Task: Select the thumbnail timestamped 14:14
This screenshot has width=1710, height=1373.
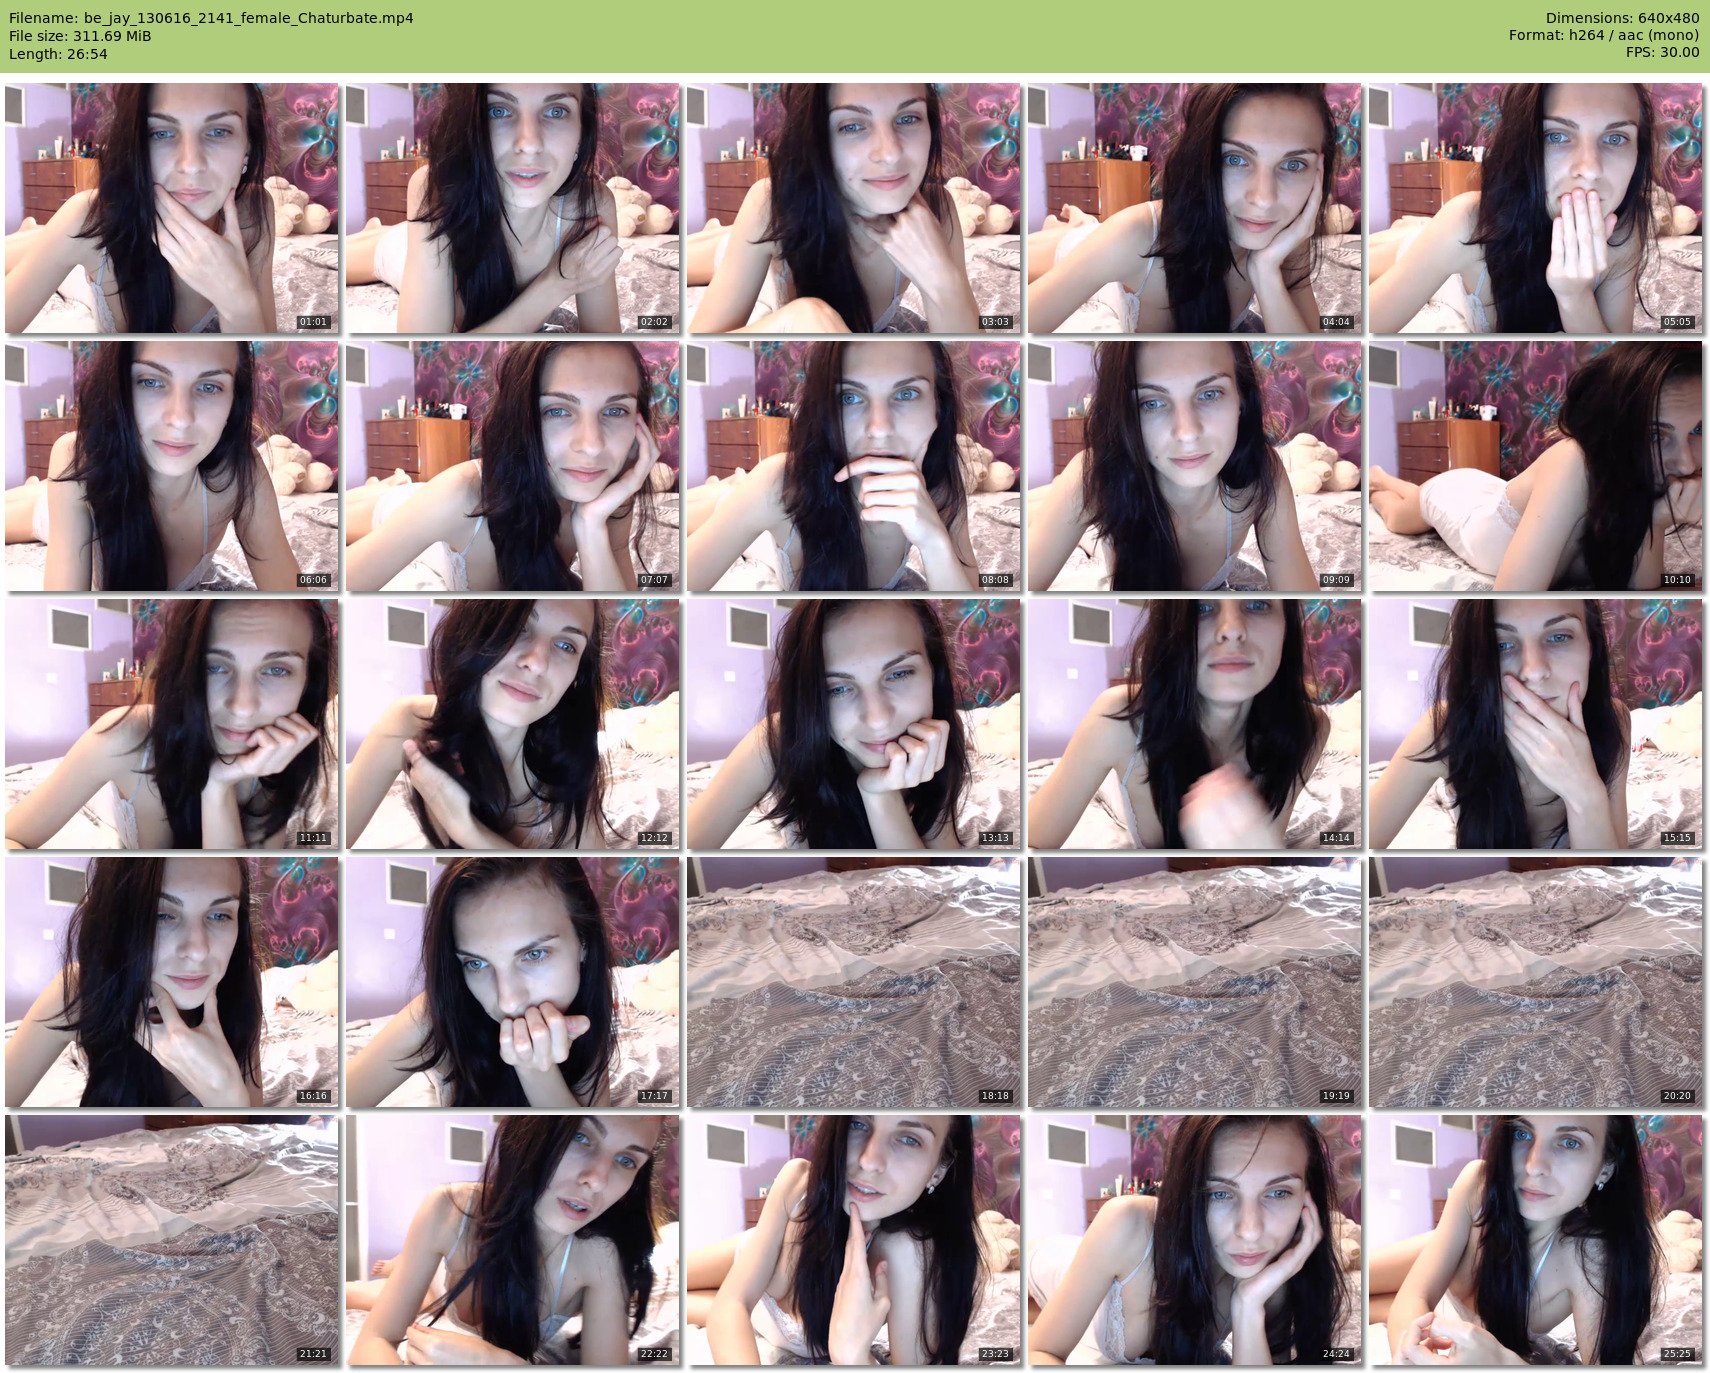Action: [x=1194, y=724]
